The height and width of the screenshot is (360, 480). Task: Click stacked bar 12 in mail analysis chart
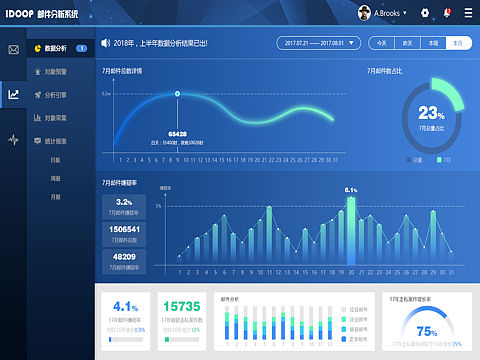330,323
